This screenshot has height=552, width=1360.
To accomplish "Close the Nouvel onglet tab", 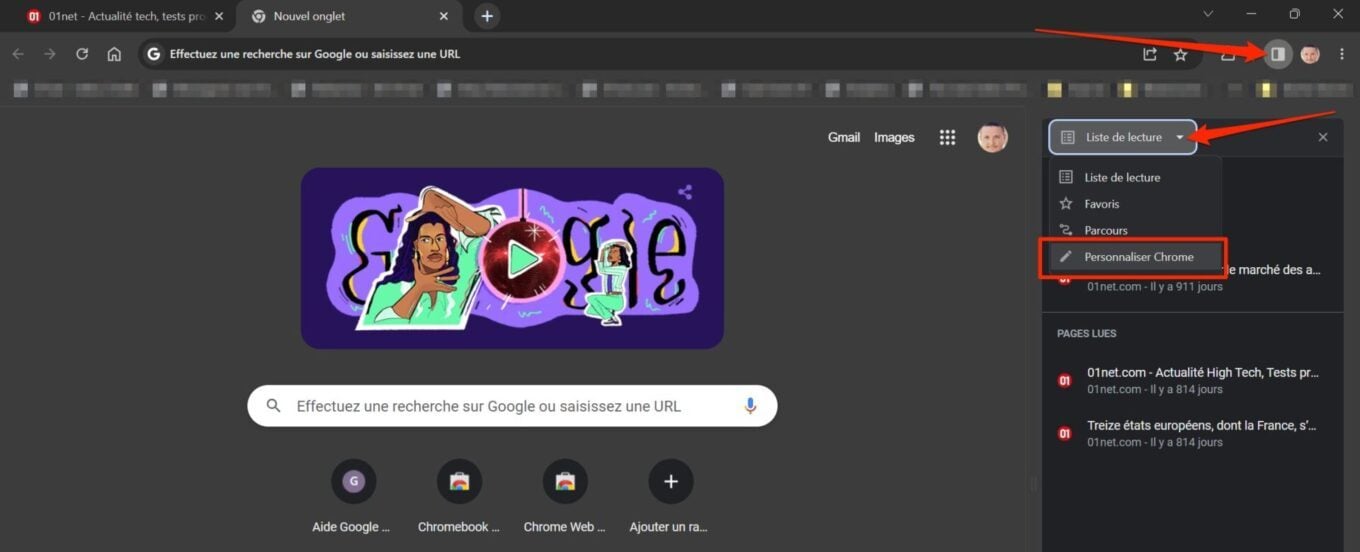I will [x=444, y=16].
